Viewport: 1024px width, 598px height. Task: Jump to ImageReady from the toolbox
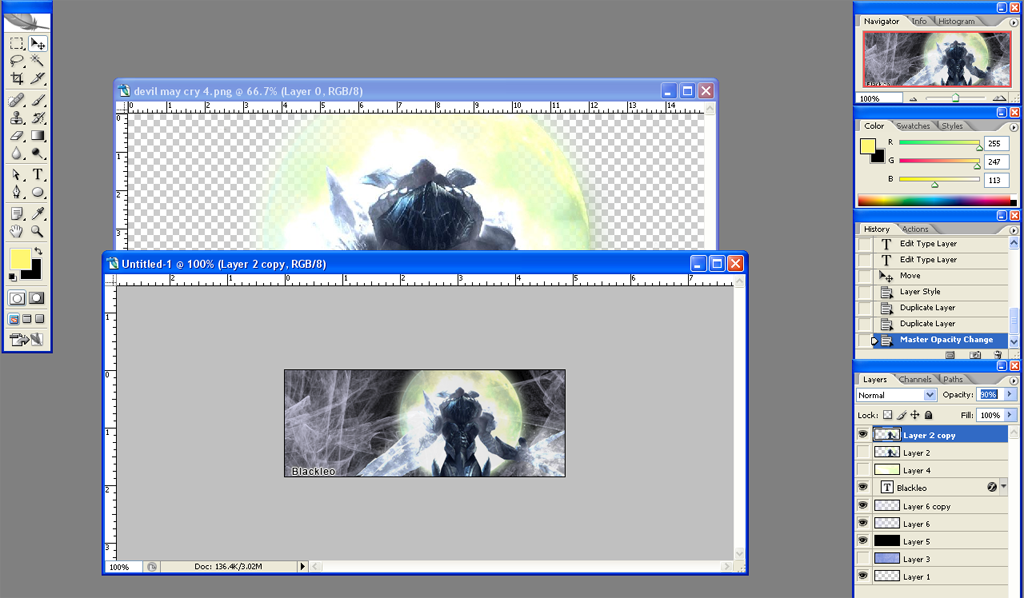click(26, 339)
